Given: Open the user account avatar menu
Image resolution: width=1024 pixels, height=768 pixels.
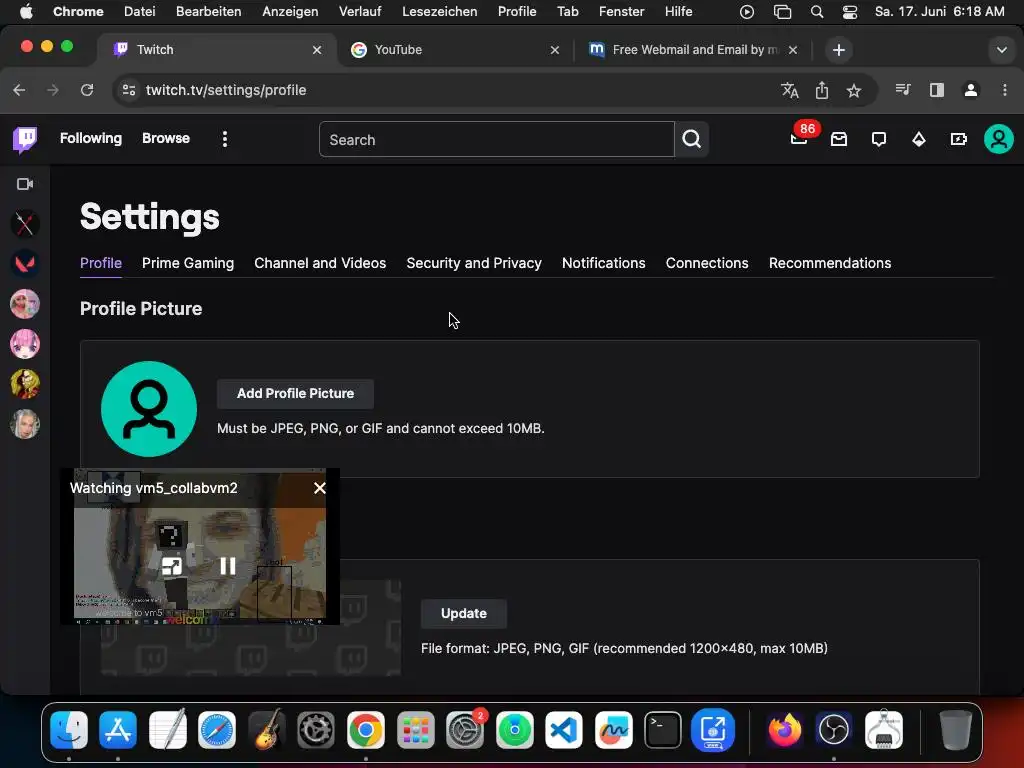Looking at the screenshot, I should pyautogui.click(x=999, y=139).
